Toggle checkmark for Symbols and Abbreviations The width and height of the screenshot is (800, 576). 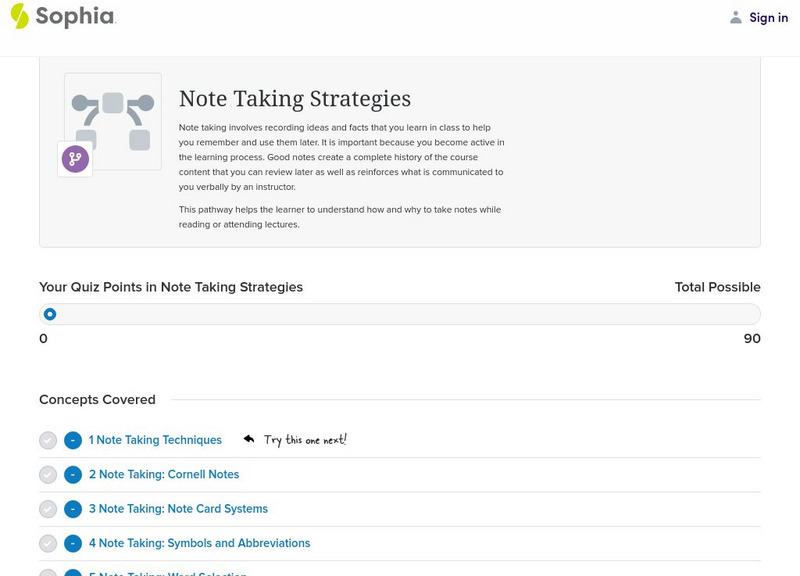(48, 544)
